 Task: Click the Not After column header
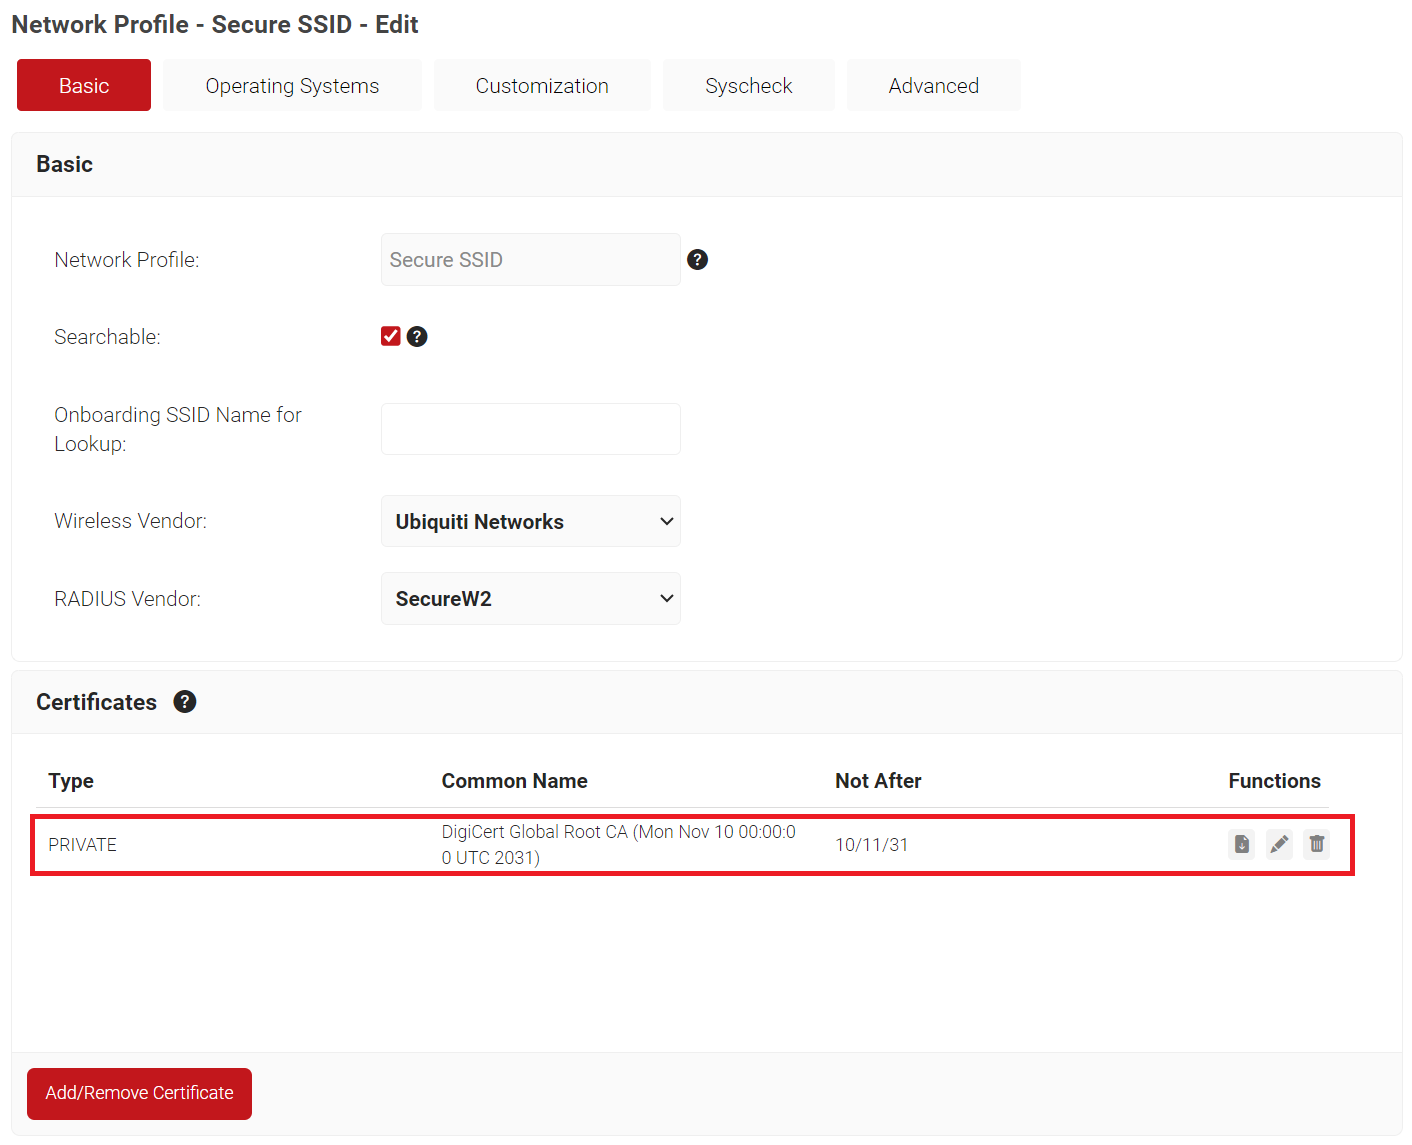(878, 781)
